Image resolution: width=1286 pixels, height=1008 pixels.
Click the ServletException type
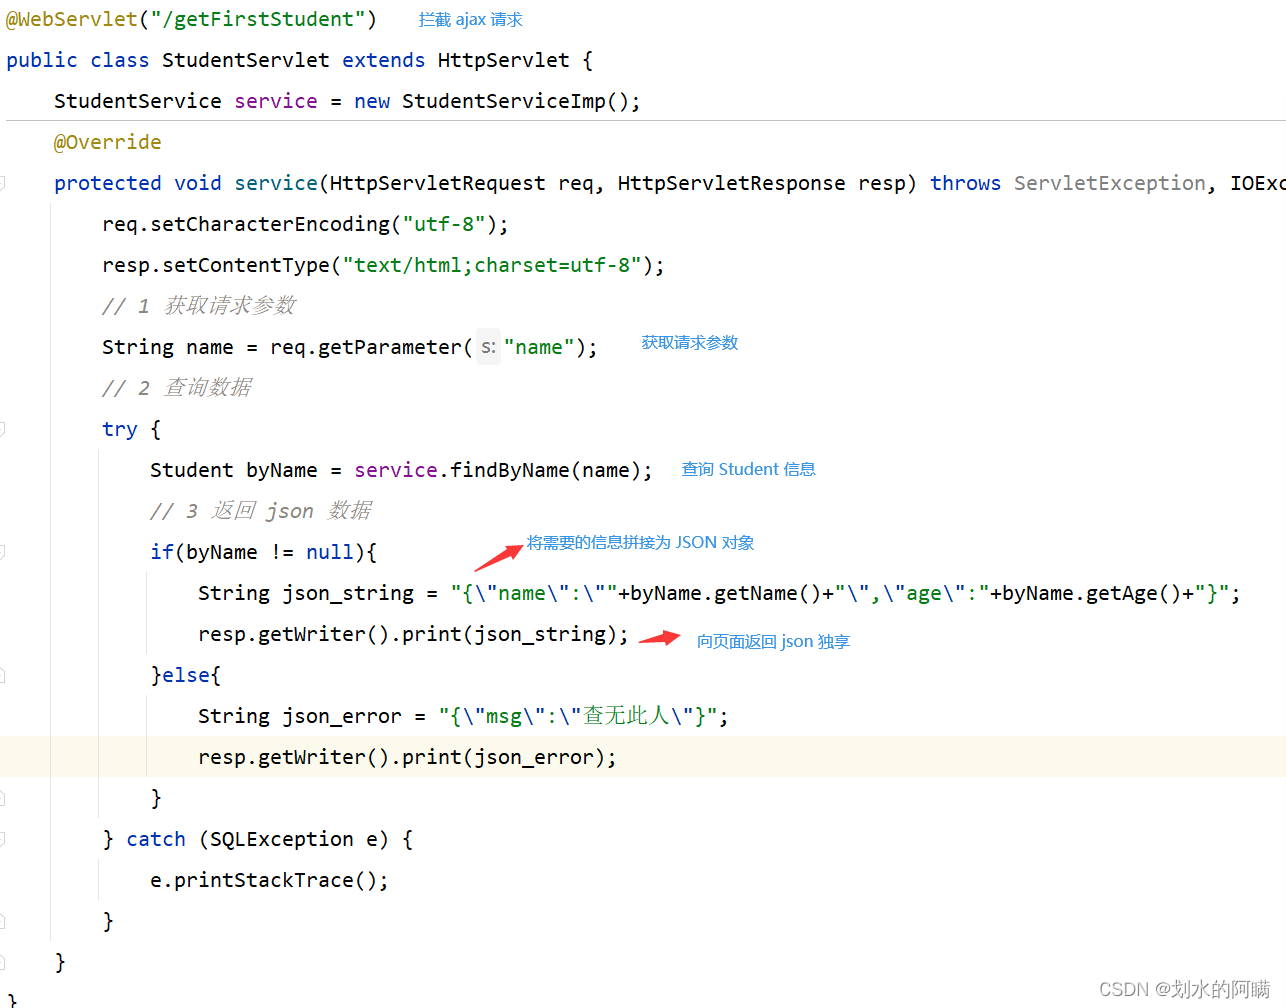(1110, 183)
